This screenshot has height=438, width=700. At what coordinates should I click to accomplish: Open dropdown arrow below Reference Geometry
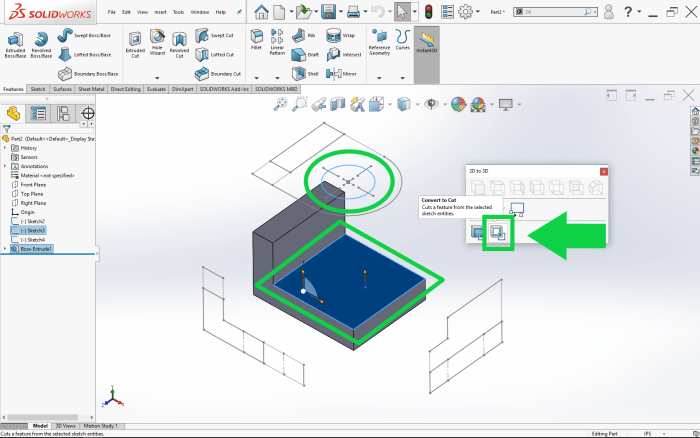[379, 78]
